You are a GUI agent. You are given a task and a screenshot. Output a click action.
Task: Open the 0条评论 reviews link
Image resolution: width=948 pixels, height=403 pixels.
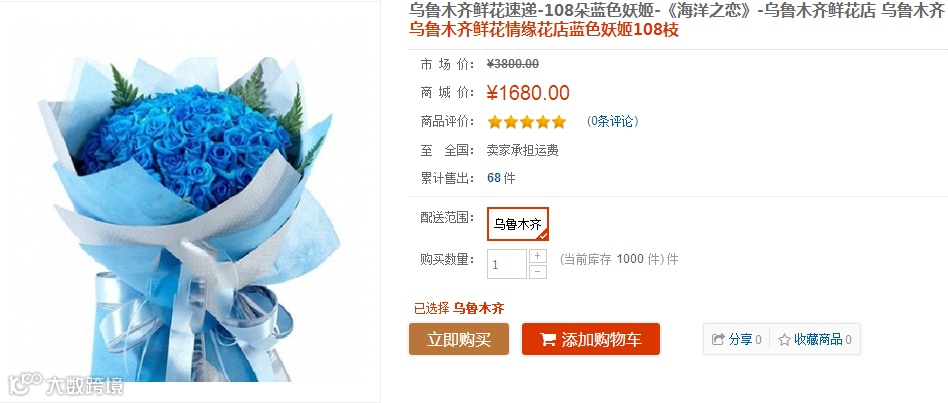point(612,121)
